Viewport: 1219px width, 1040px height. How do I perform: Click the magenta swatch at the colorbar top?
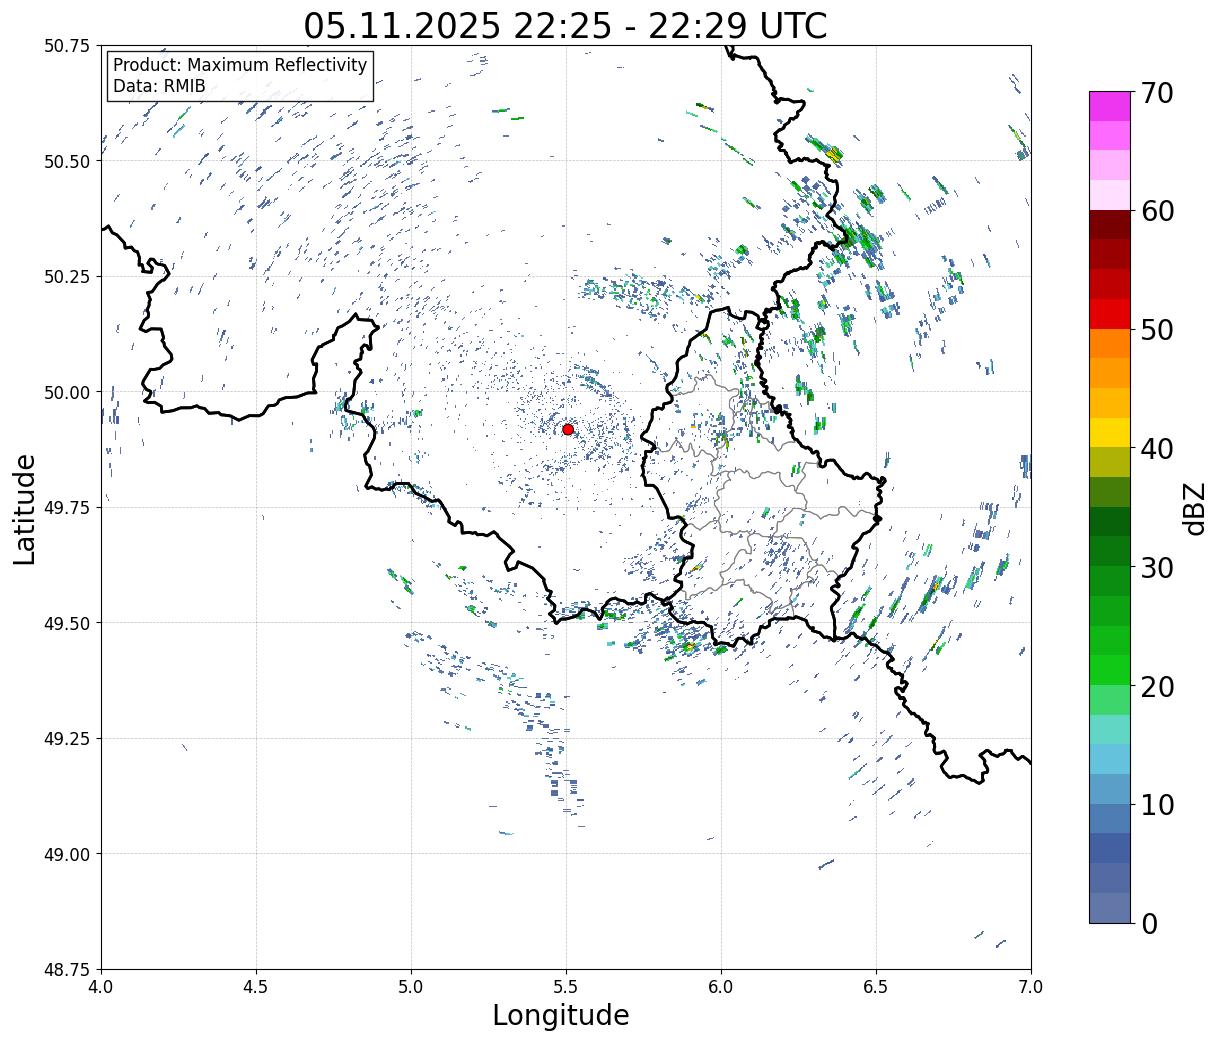point(1110,106)
